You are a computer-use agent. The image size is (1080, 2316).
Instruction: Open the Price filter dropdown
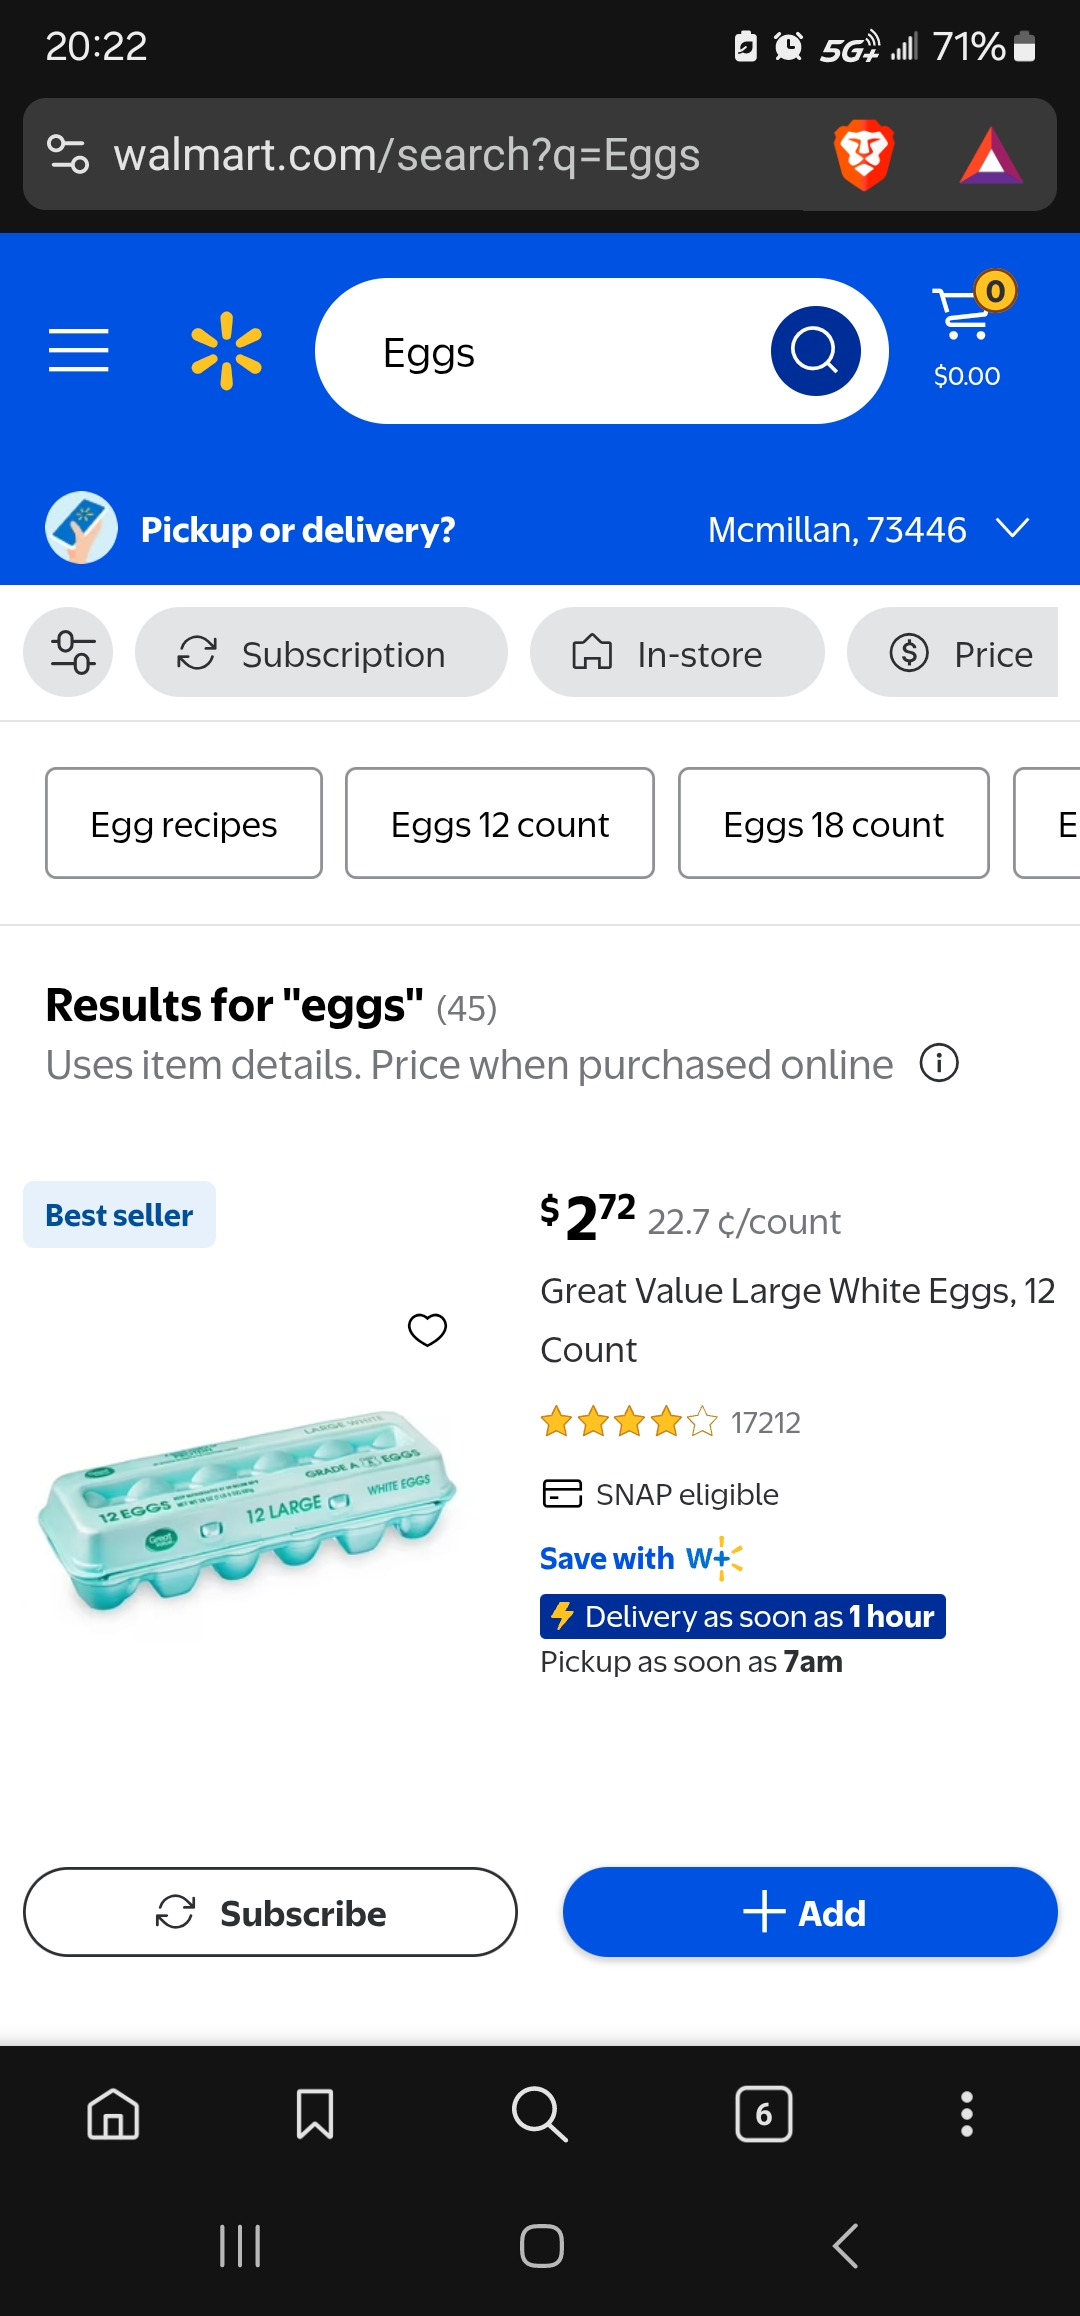[960, 653]
